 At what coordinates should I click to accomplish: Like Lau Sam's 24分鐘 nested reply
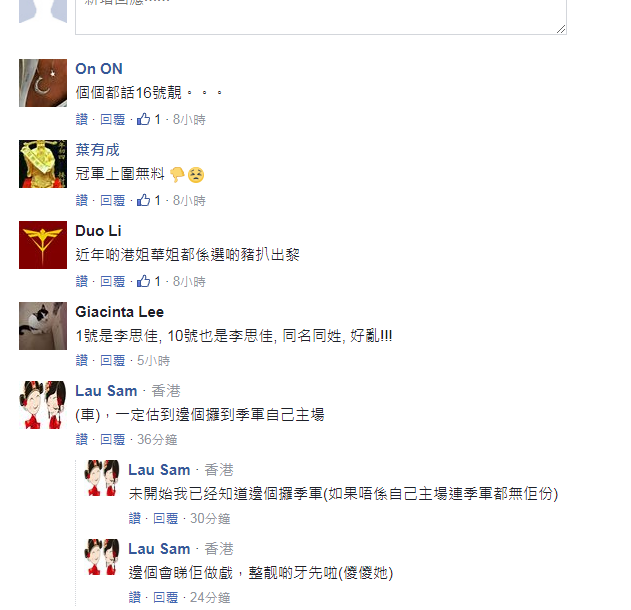click(x=135, y=597)
